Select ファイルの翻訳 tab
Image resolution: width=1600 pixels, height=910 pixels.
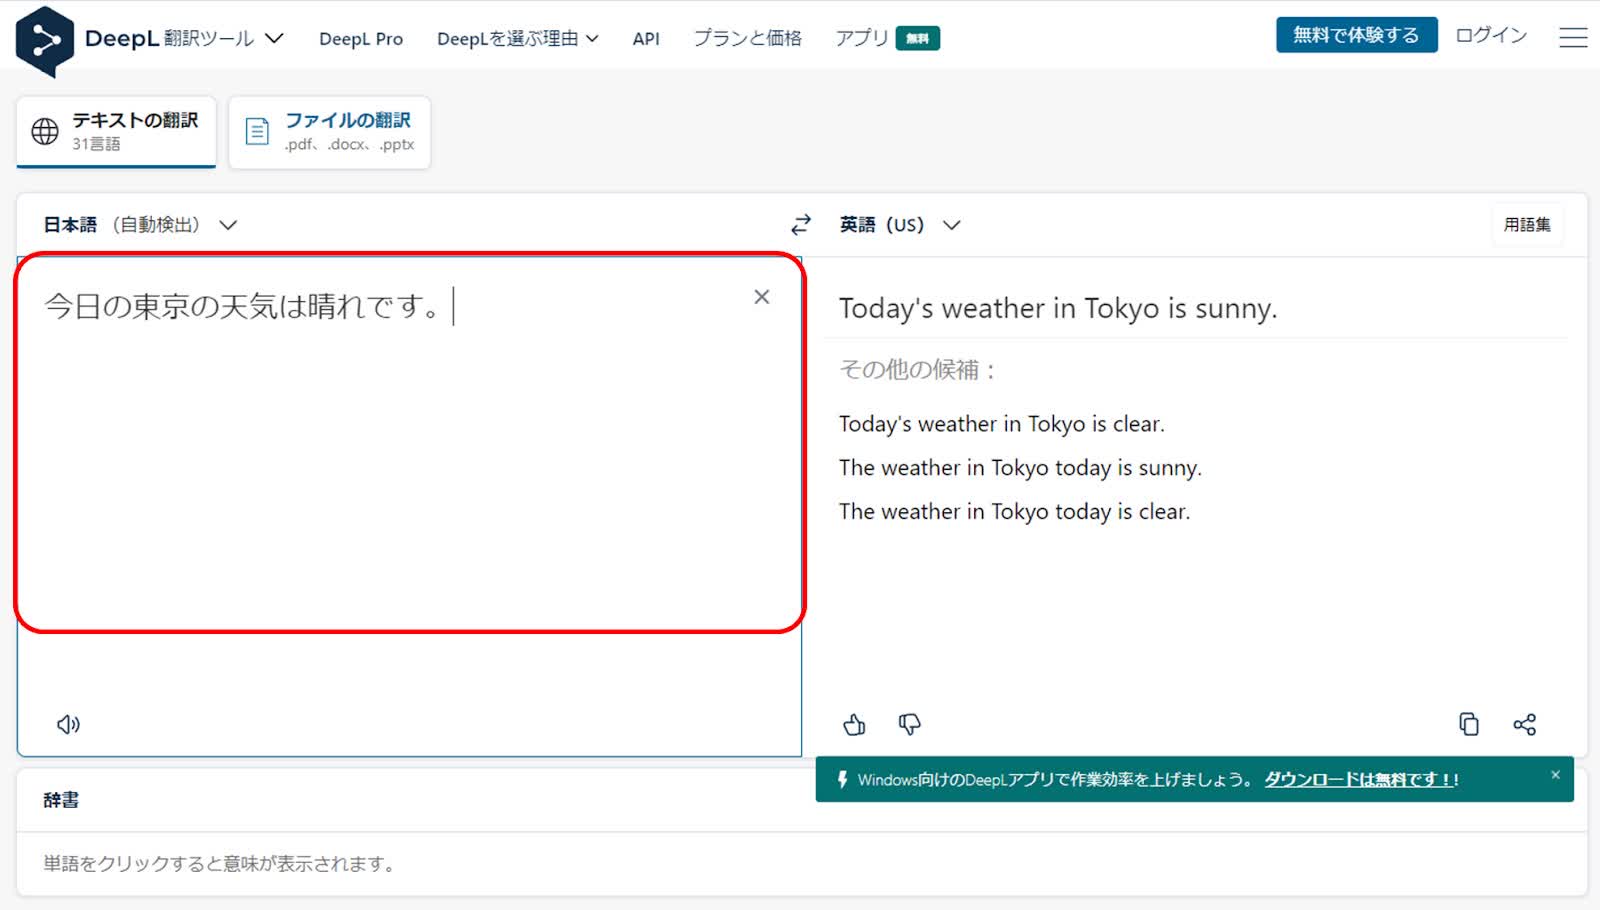click(330, 131)
